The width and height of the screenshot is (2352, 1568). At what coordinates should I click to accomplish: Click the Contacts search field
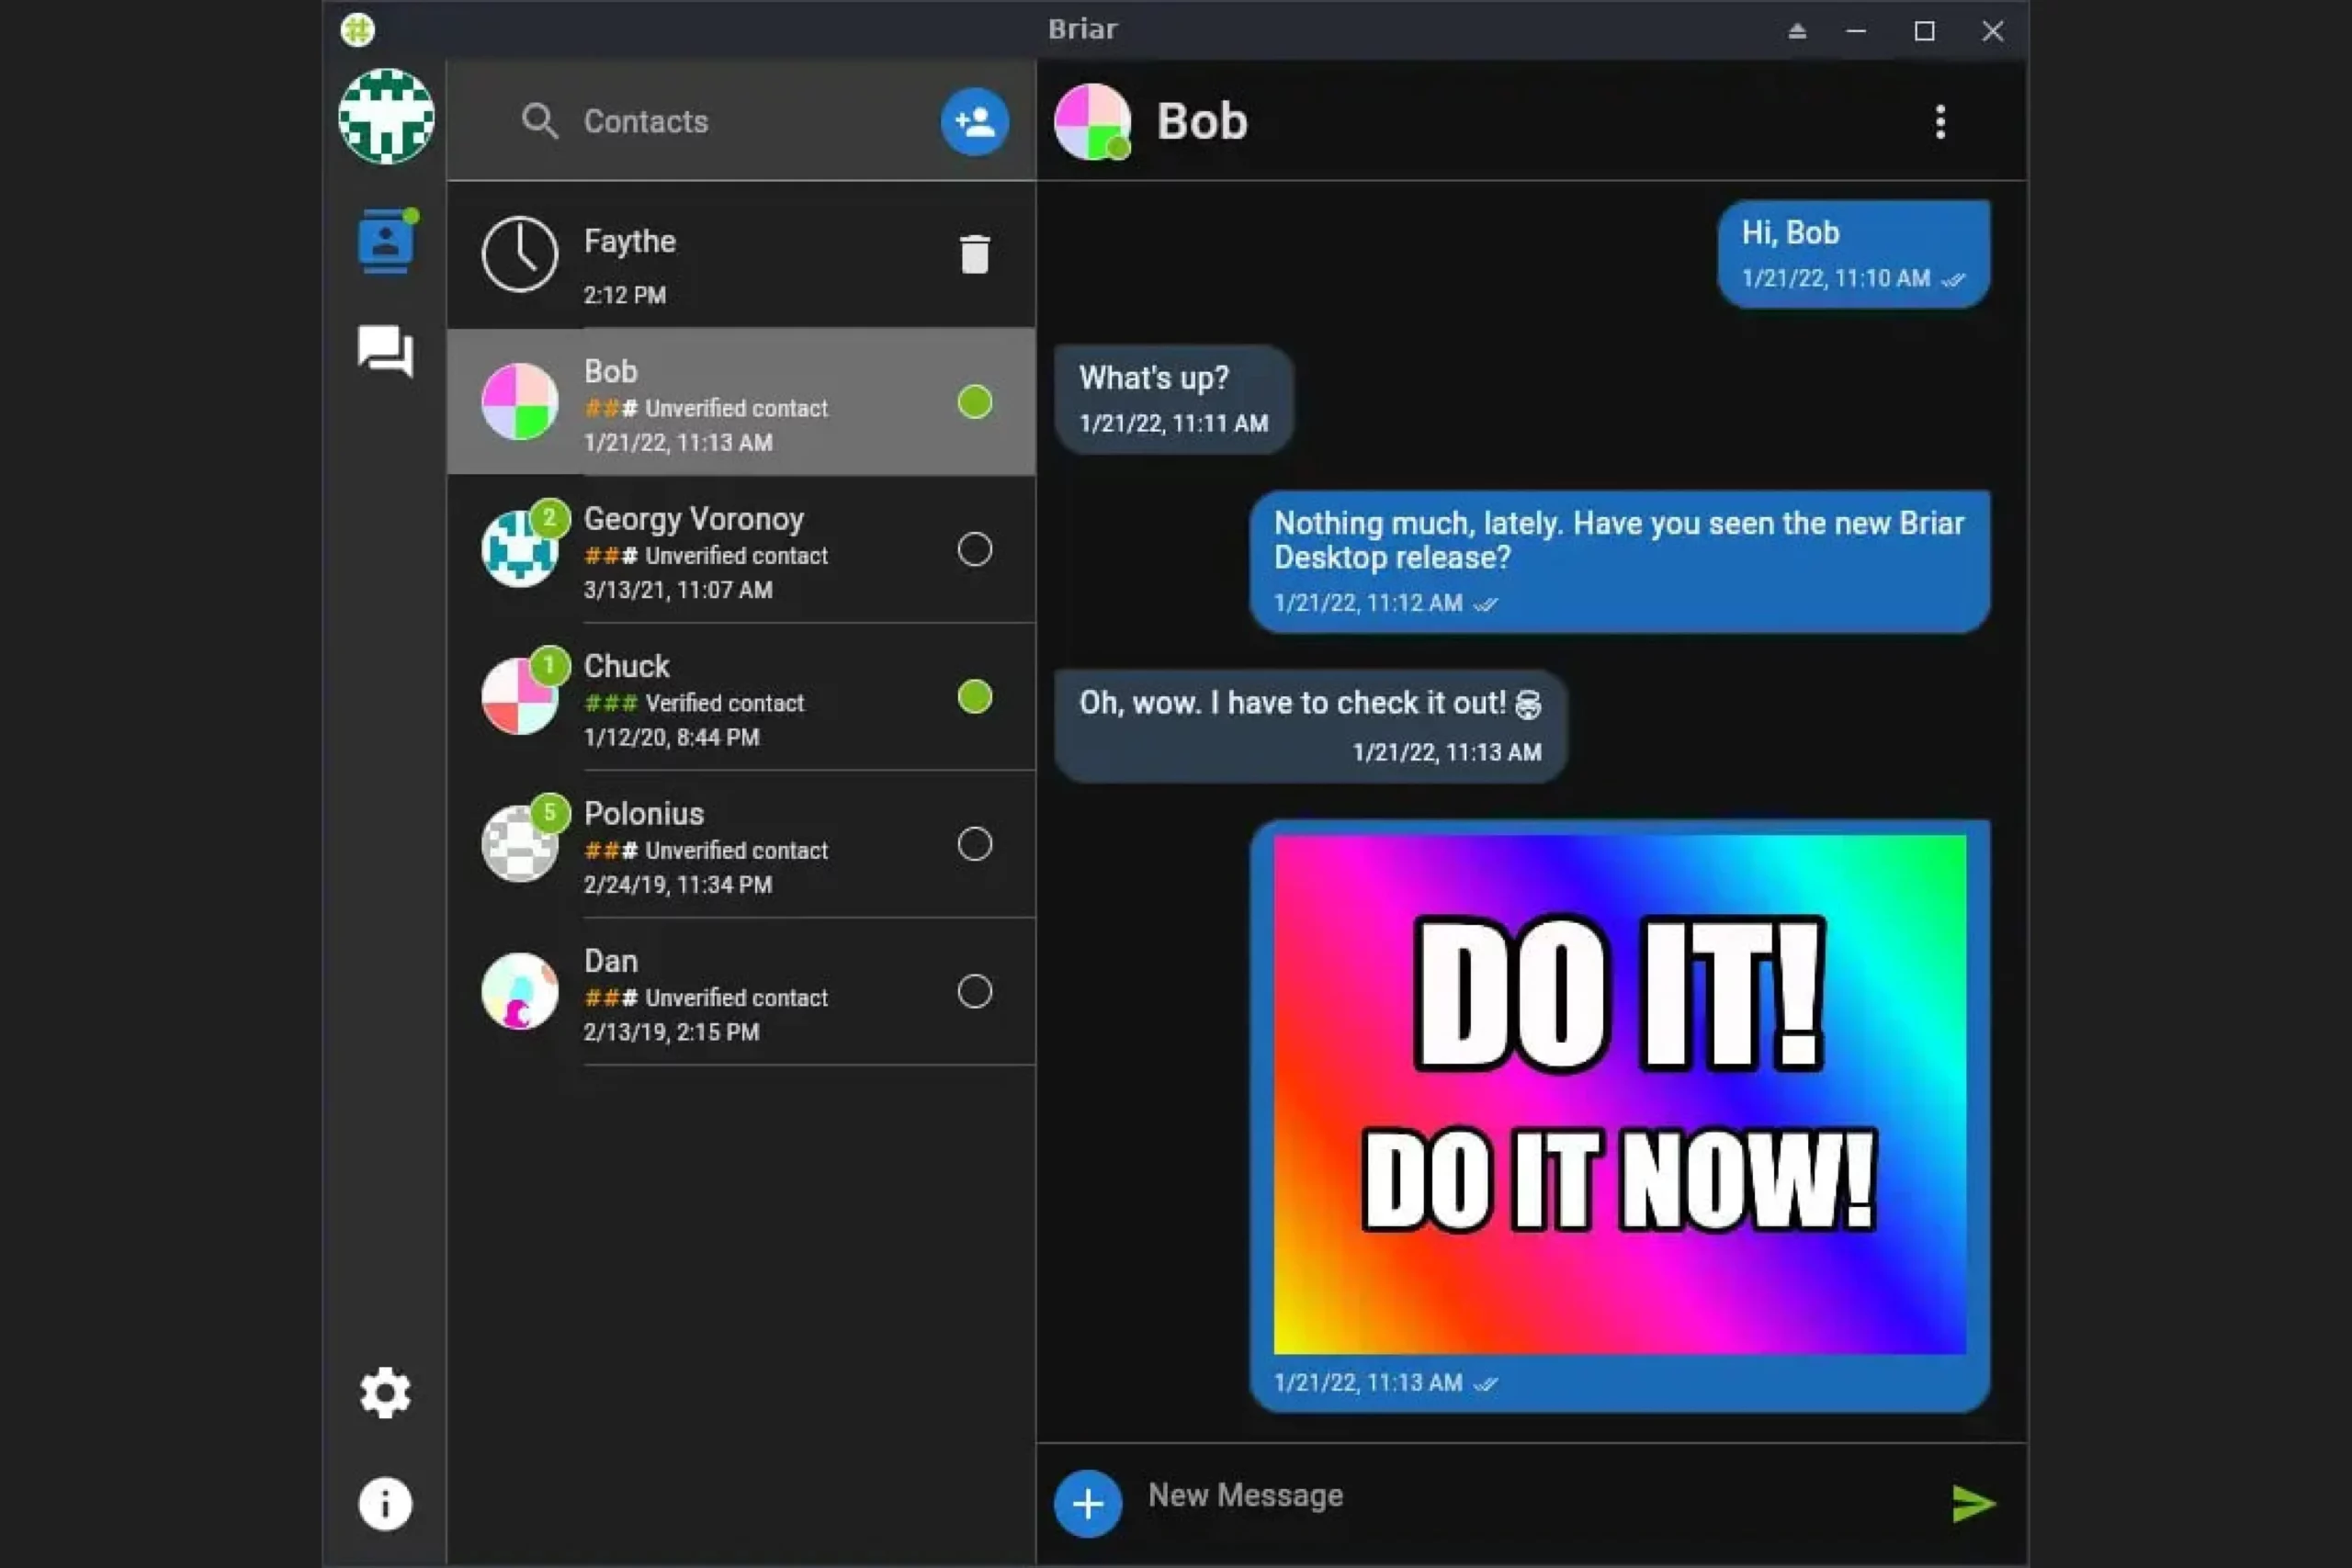740,122
